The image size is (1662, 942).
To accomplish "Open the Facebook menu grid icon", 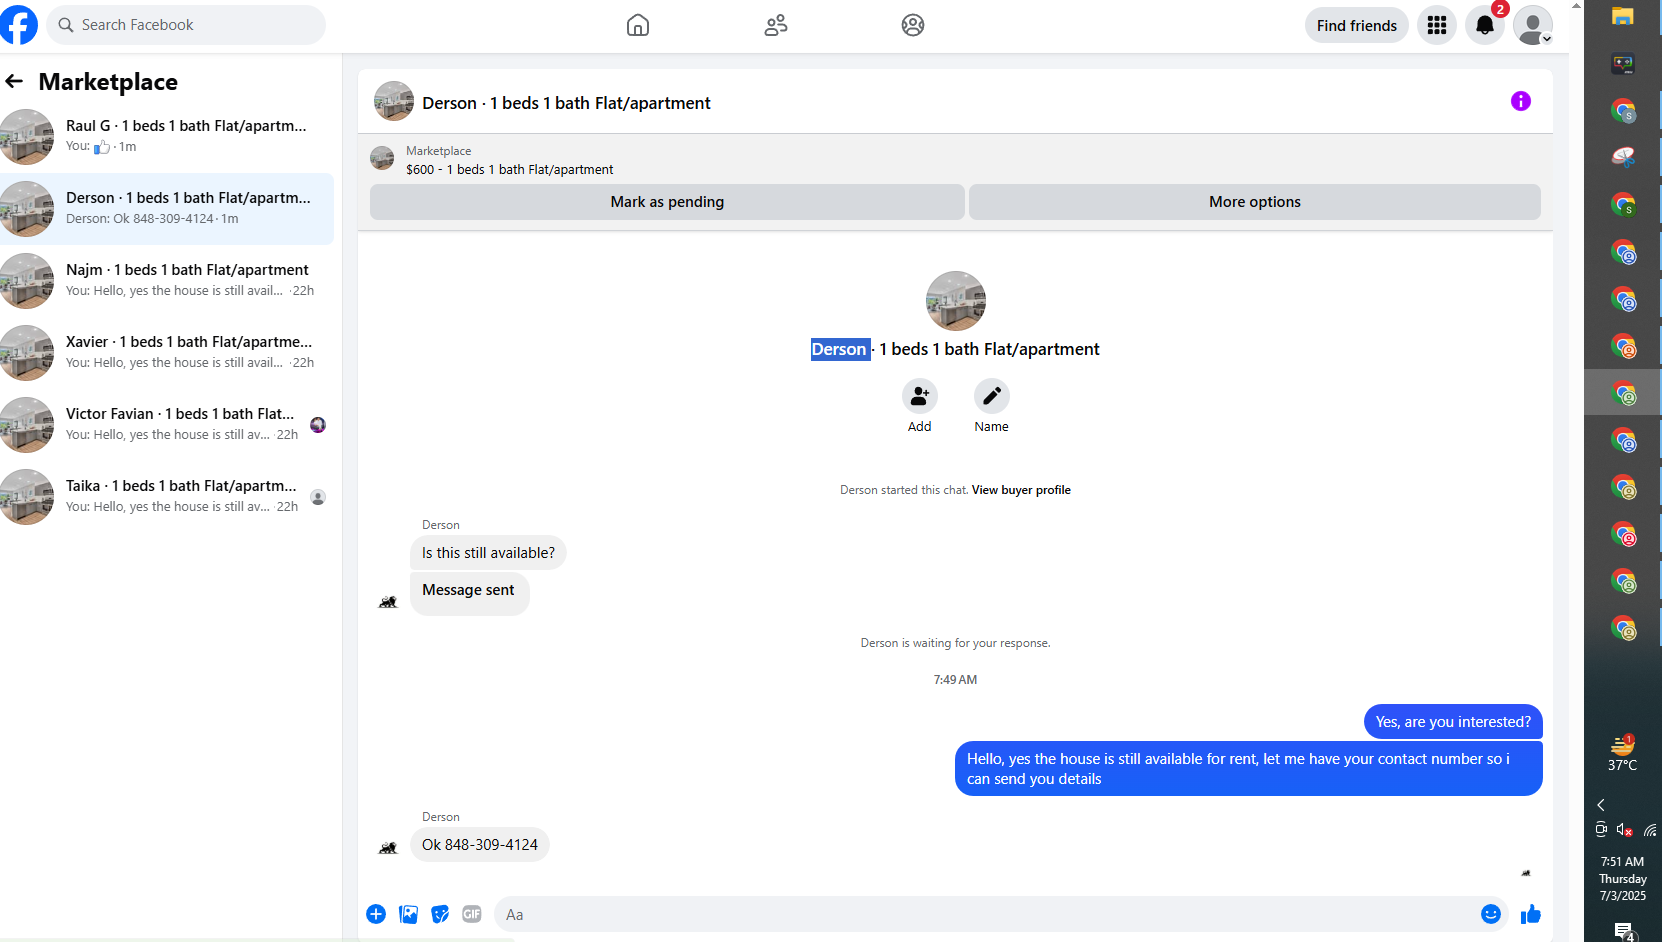I will (x=1437, y=25).
